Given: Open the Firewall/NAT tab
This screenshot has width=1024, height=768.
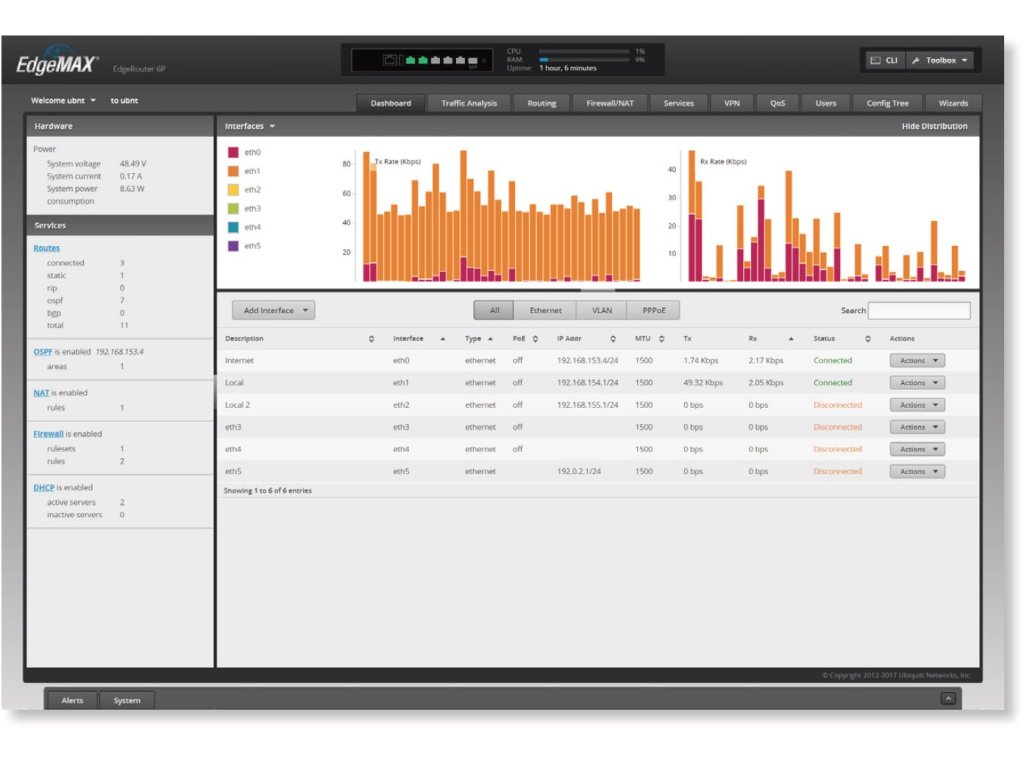Looking at the screenshot, I should [x=609, y=103].
